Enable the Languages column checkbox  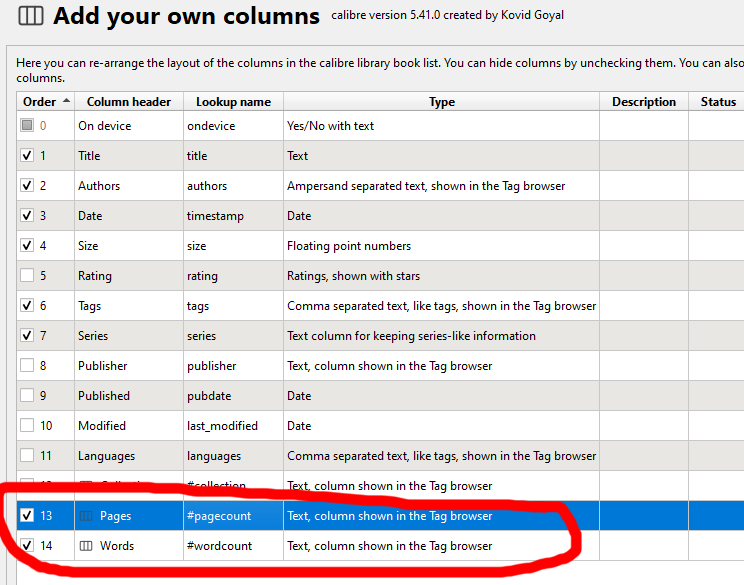tap(27, 455)
